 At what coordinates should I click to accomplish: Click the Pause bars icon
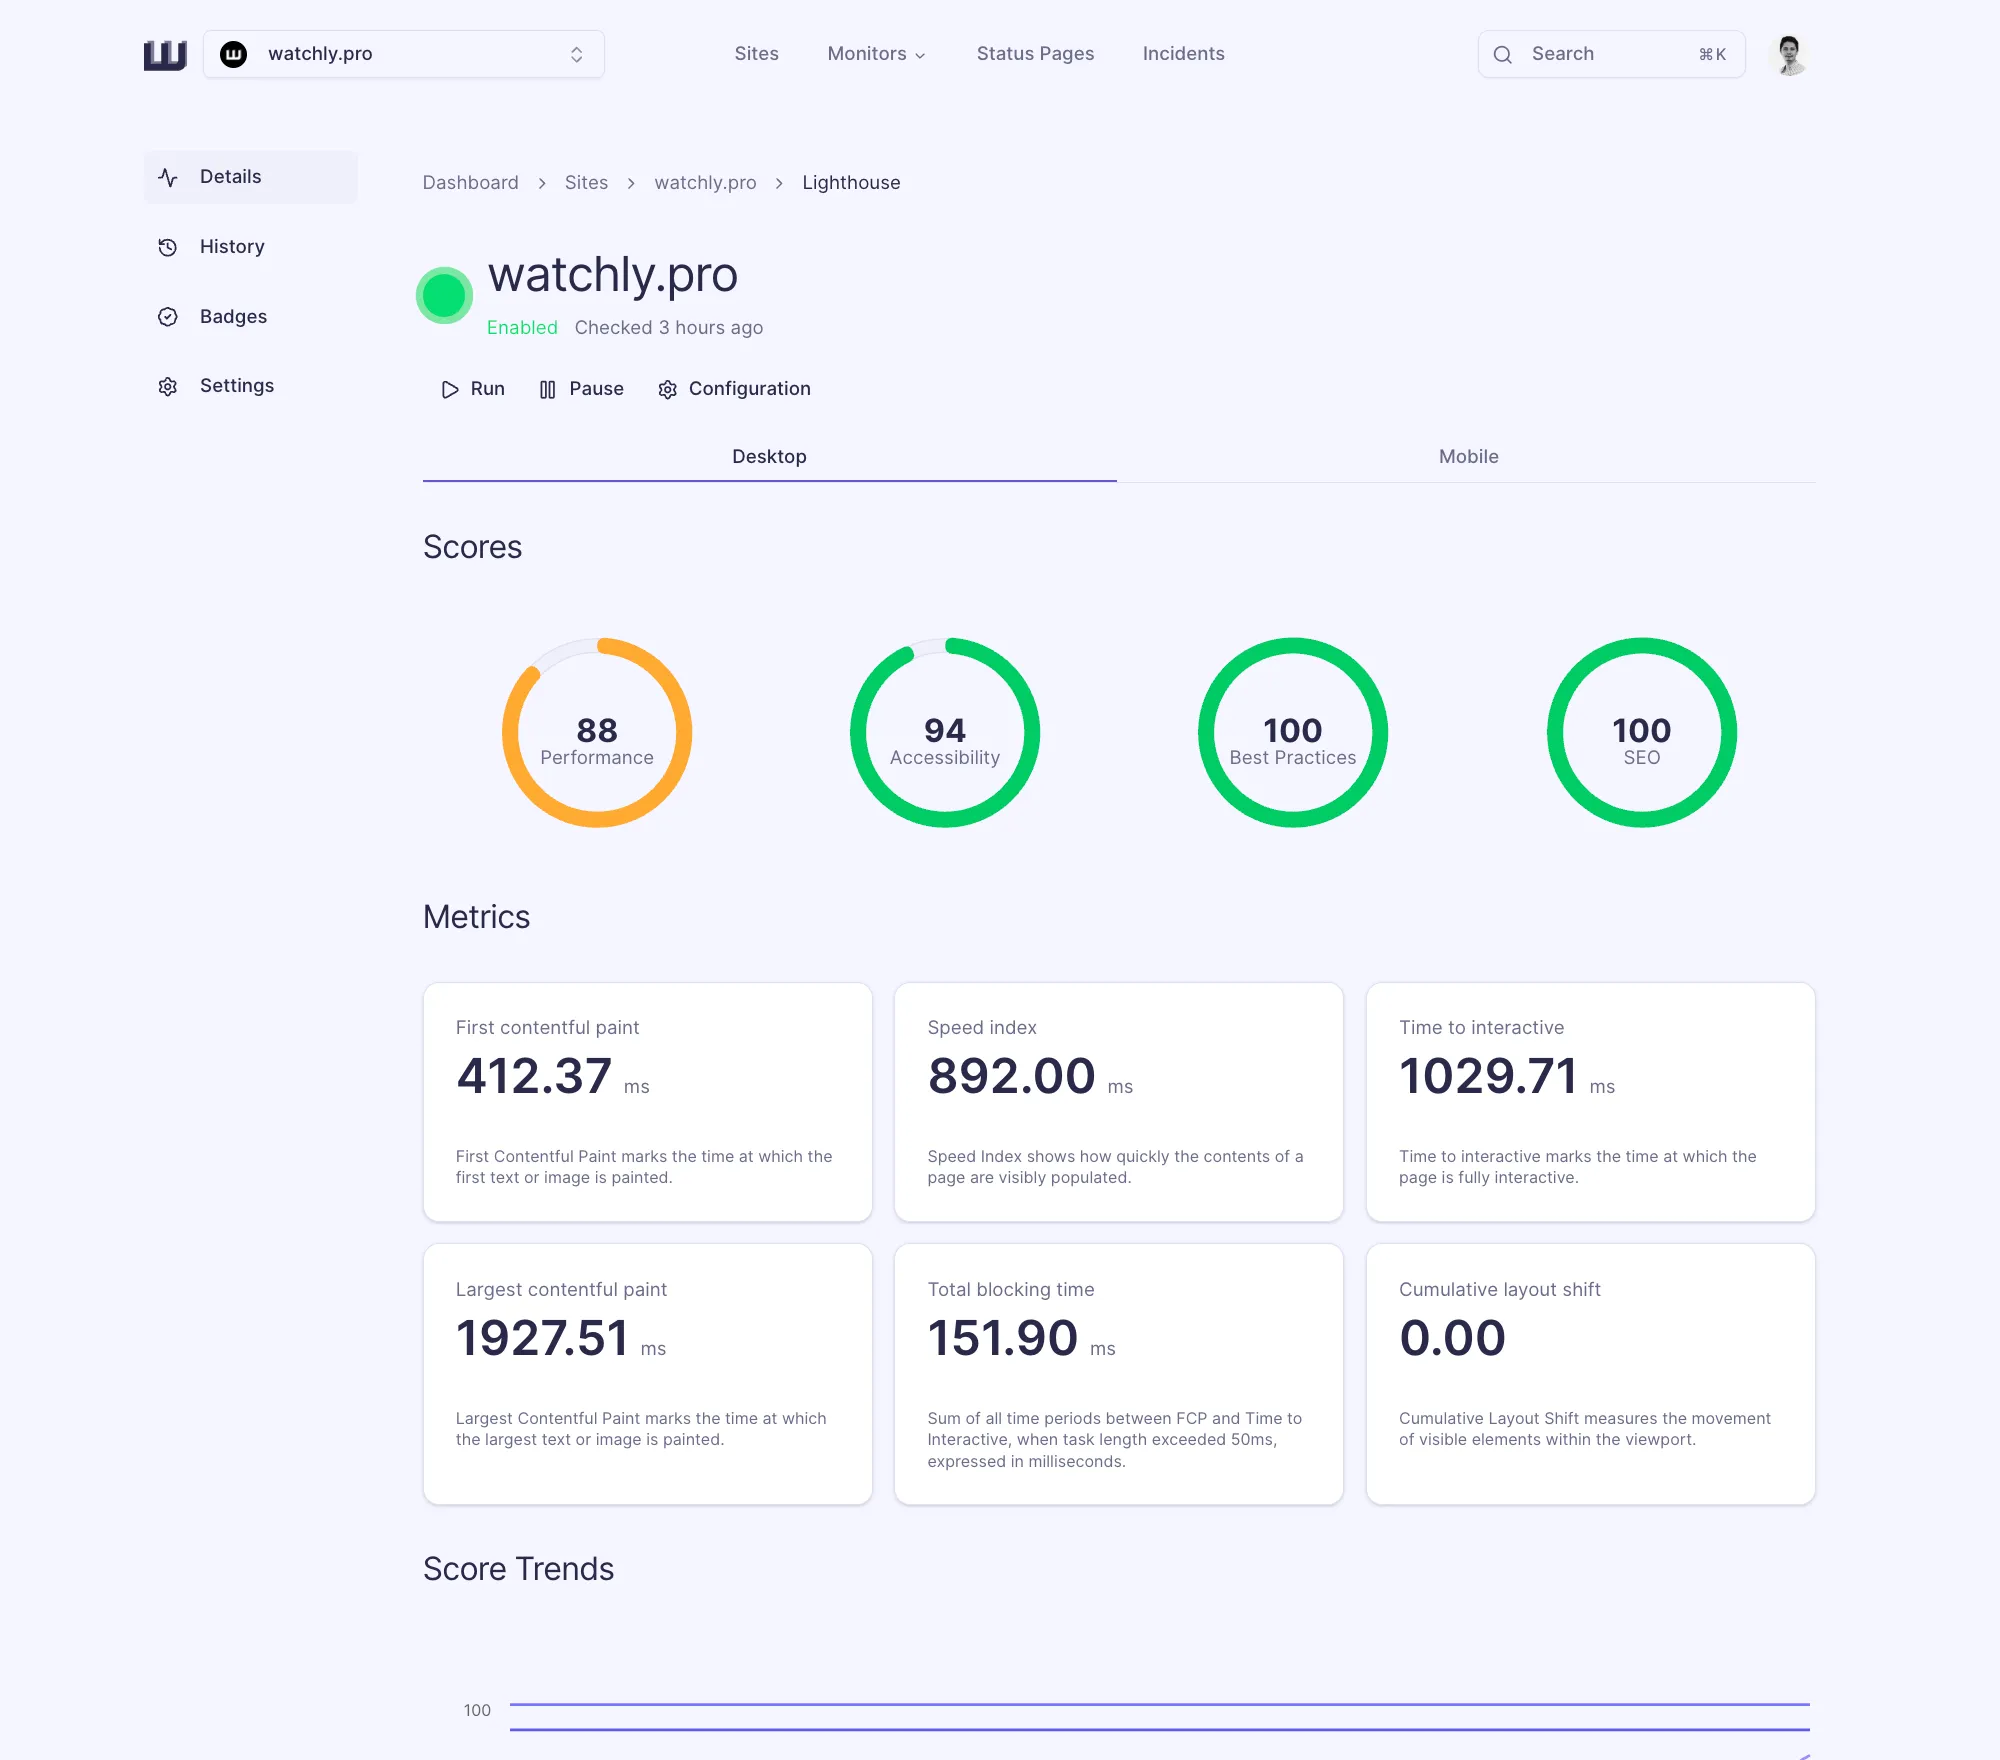point(547,389)
